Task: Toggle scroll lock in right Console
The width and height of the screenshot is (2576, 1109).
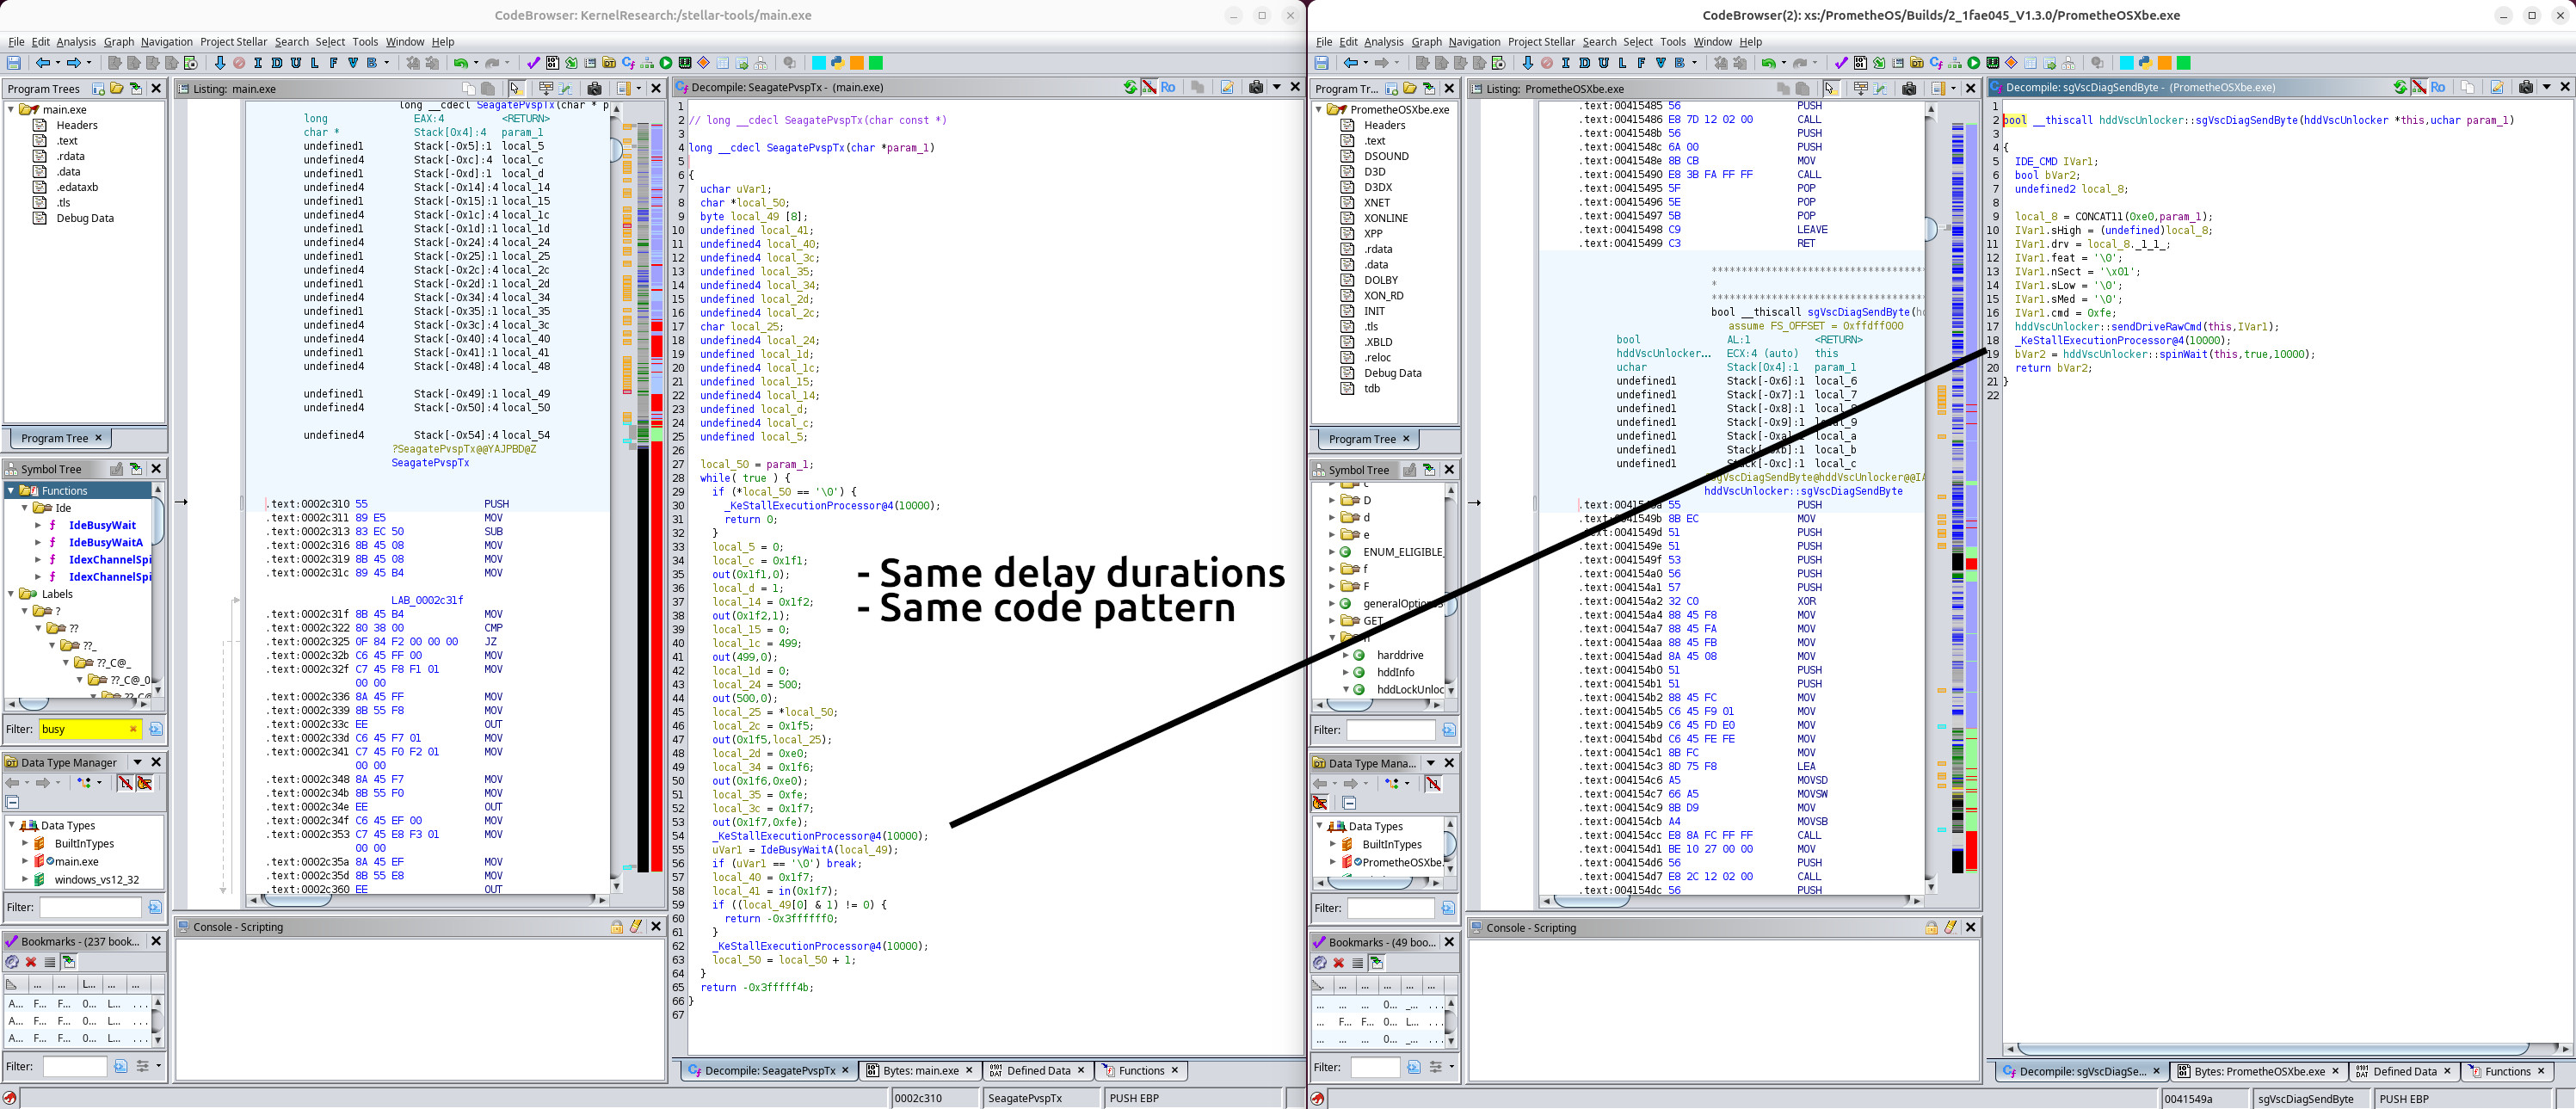Action: (x=1931, y=927)
